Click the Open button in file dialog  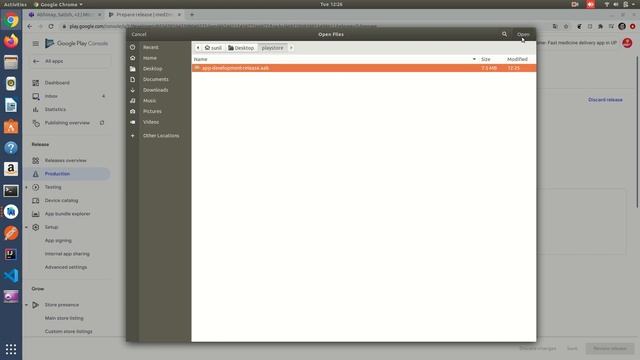pyautogui.click(x=523, y=34)
